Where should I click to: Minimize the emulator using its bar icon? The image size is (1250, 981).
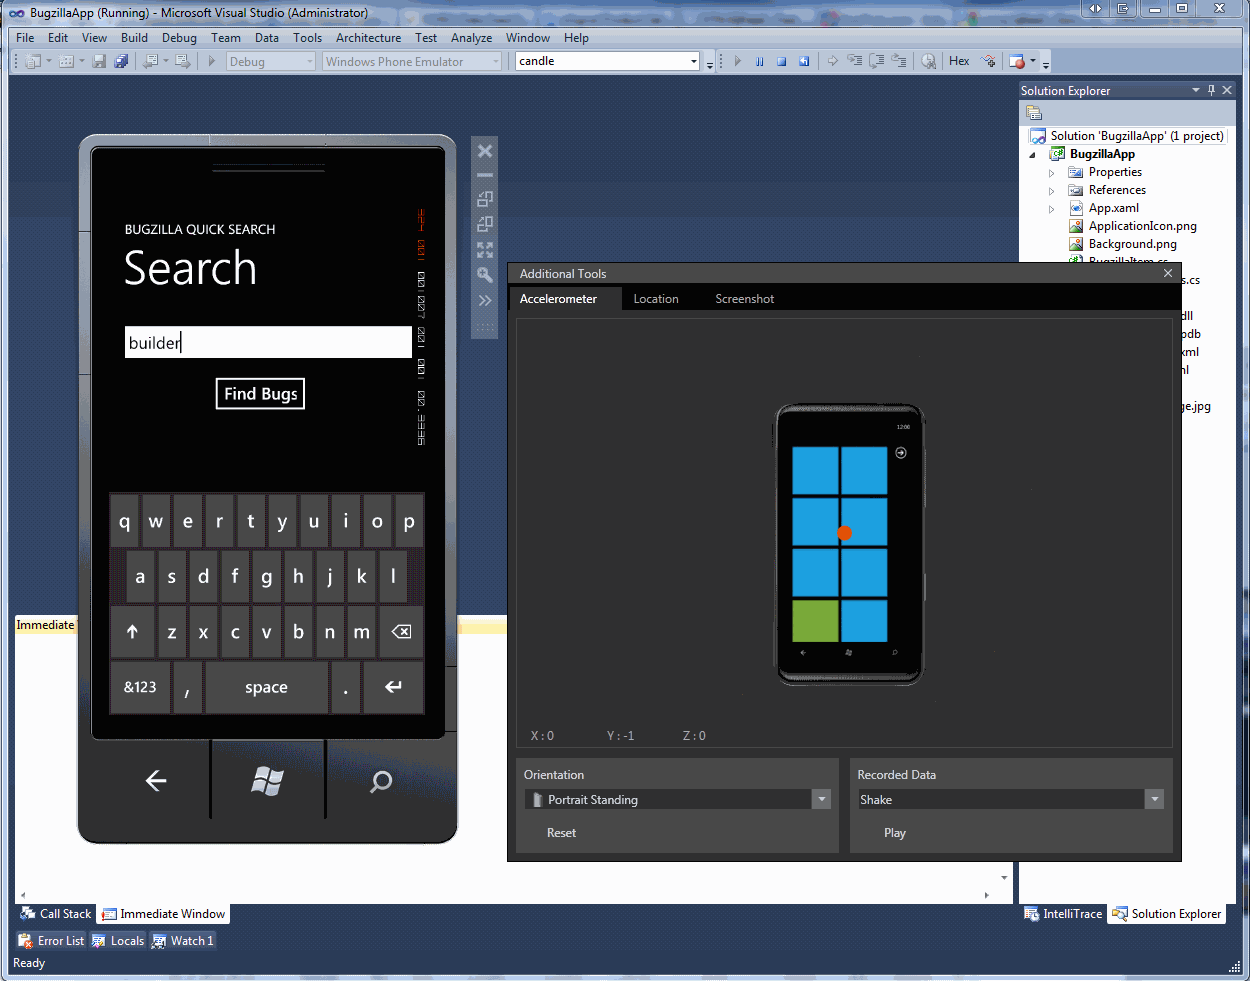485,175
